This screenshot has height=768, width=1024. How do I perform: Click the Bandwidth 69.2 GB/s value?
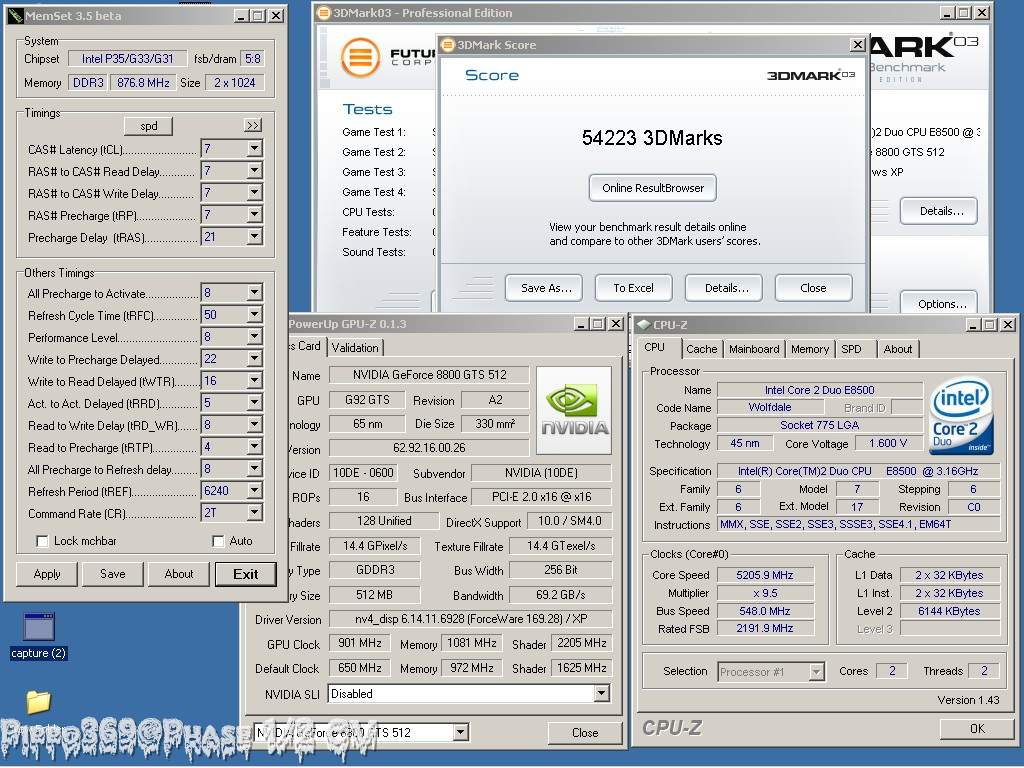pos(560,595)
